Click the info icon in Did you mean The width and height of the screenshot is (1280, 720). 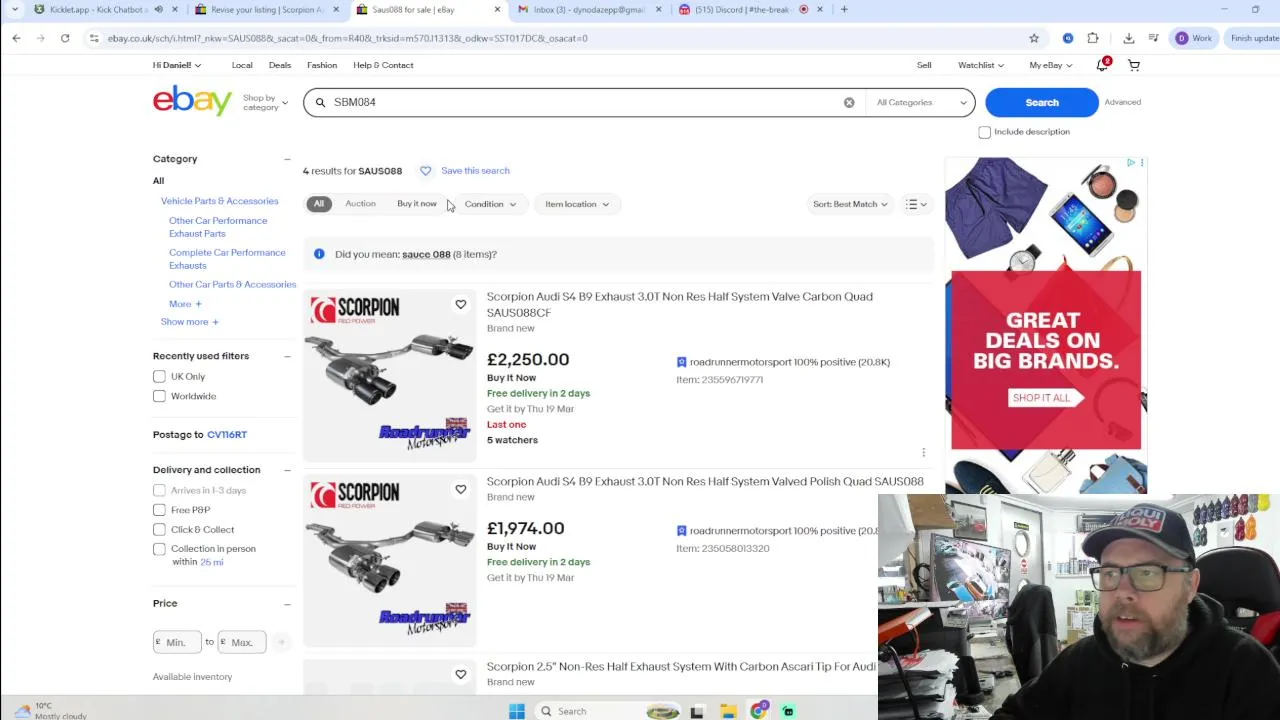pos(319,254)
